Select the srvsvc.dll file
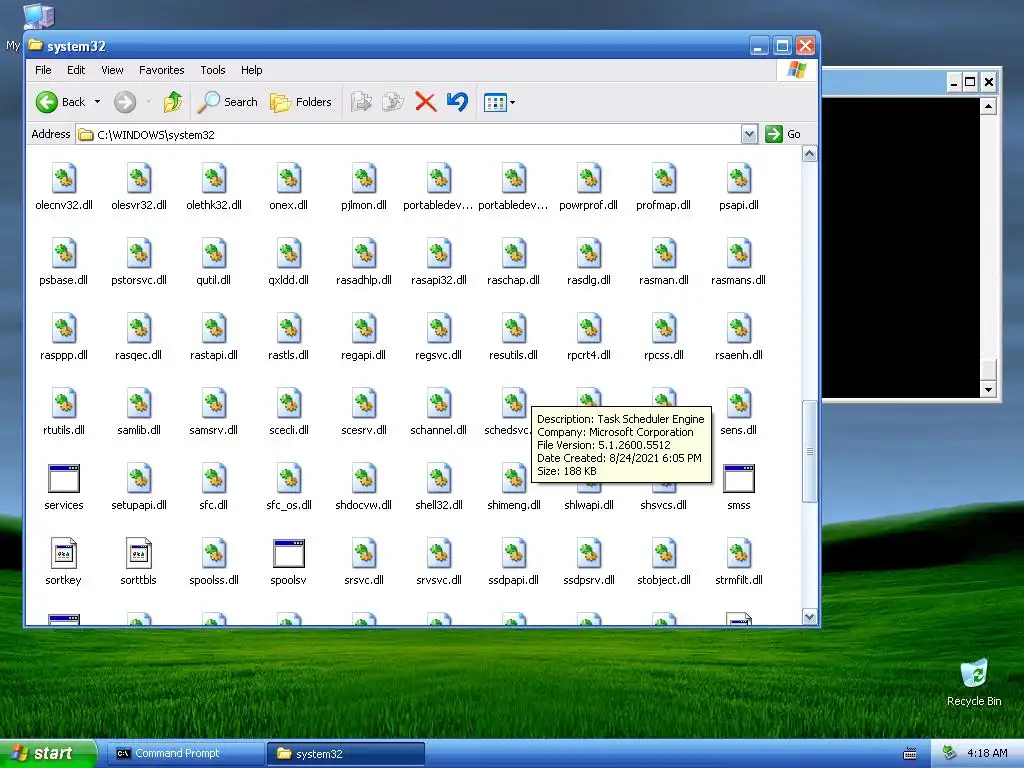Image resolution: width=1024 pixels, height=768 pixels. 439,562
